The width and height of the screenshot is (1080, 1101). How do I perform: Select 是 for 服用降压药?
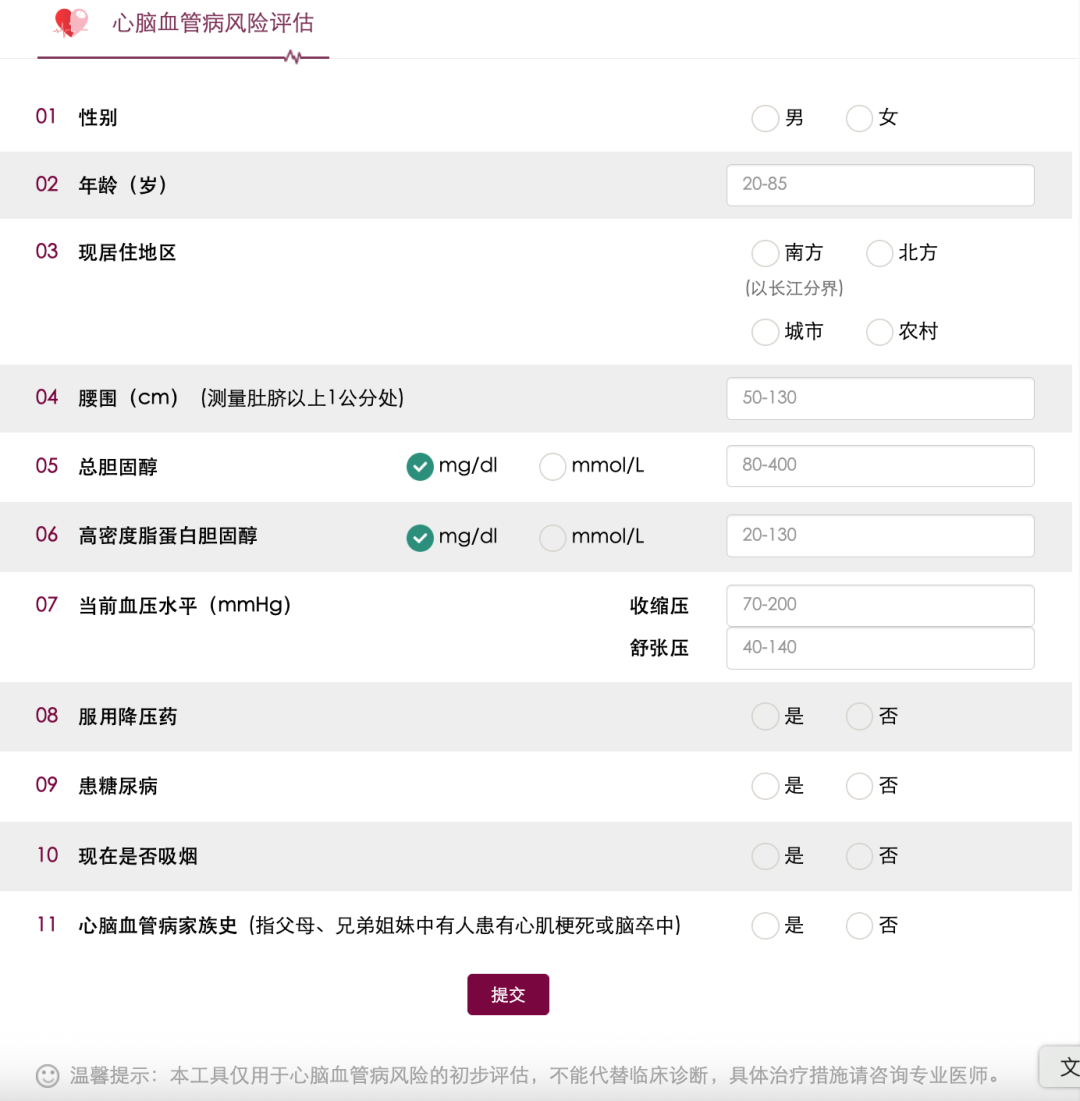pyautogui.click(x=765, y=717)
